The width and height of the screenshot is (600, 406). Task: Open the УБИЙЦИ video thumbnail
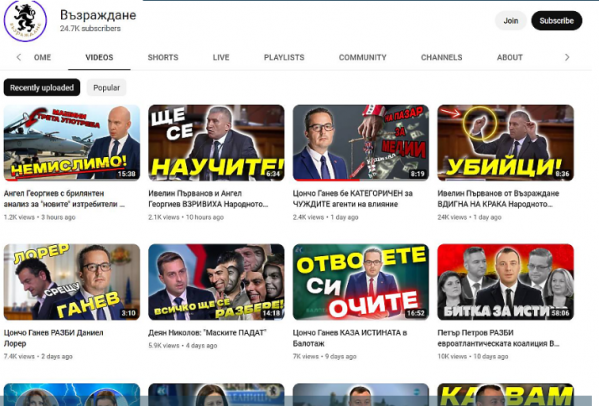(x=505, y=142)
